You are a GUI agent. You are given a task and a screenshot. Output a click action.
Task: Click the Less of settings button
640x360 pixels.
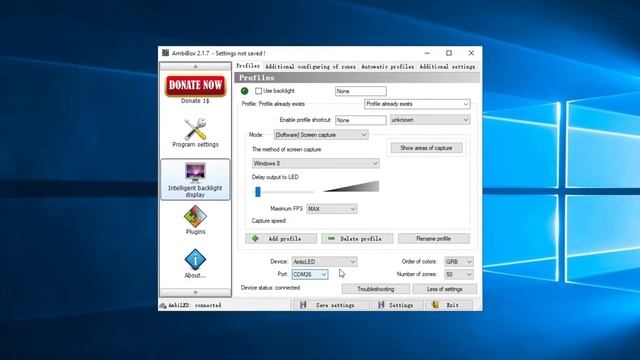point(444,289)
